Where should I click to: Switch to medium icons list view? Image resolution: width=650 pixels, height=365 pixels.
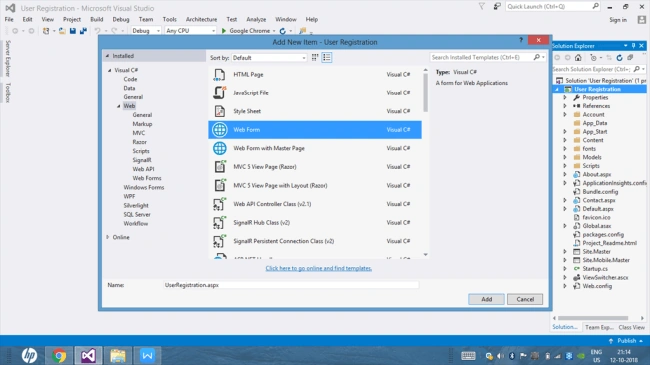click(x=327, y=58)
